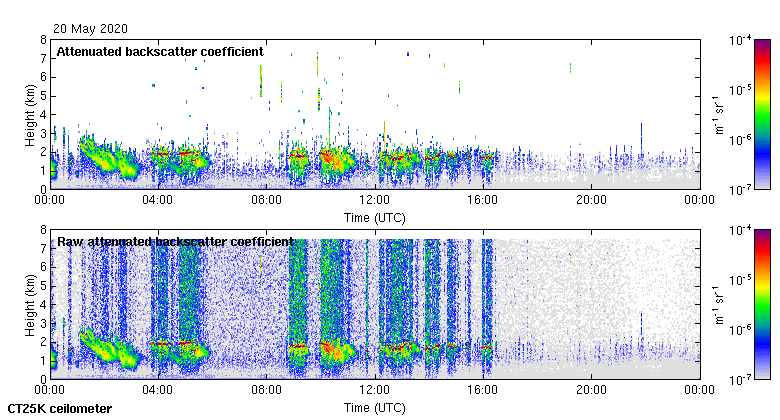Click the 16:00 tick label on top plot

tap(483, 200)
